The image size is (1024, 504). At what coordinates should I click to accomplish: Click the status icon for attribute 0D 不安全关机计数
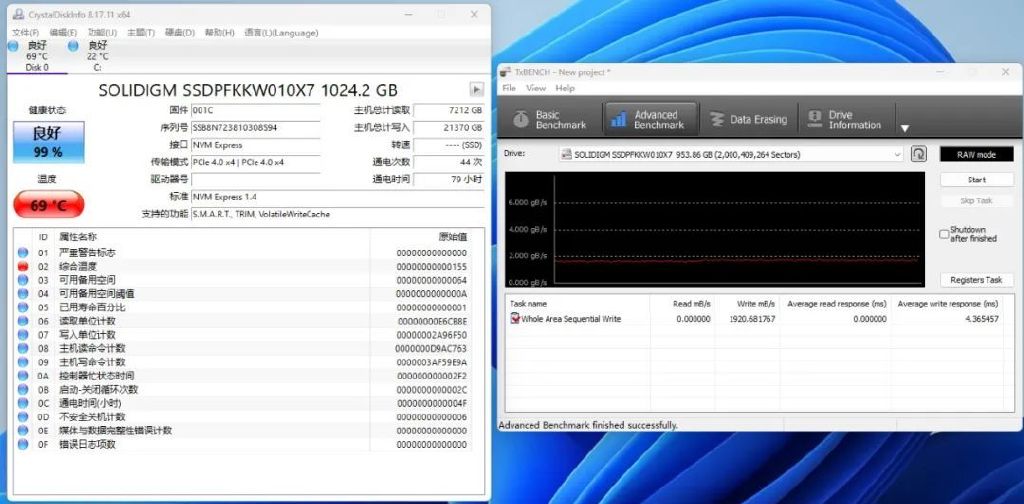point(23,417)
